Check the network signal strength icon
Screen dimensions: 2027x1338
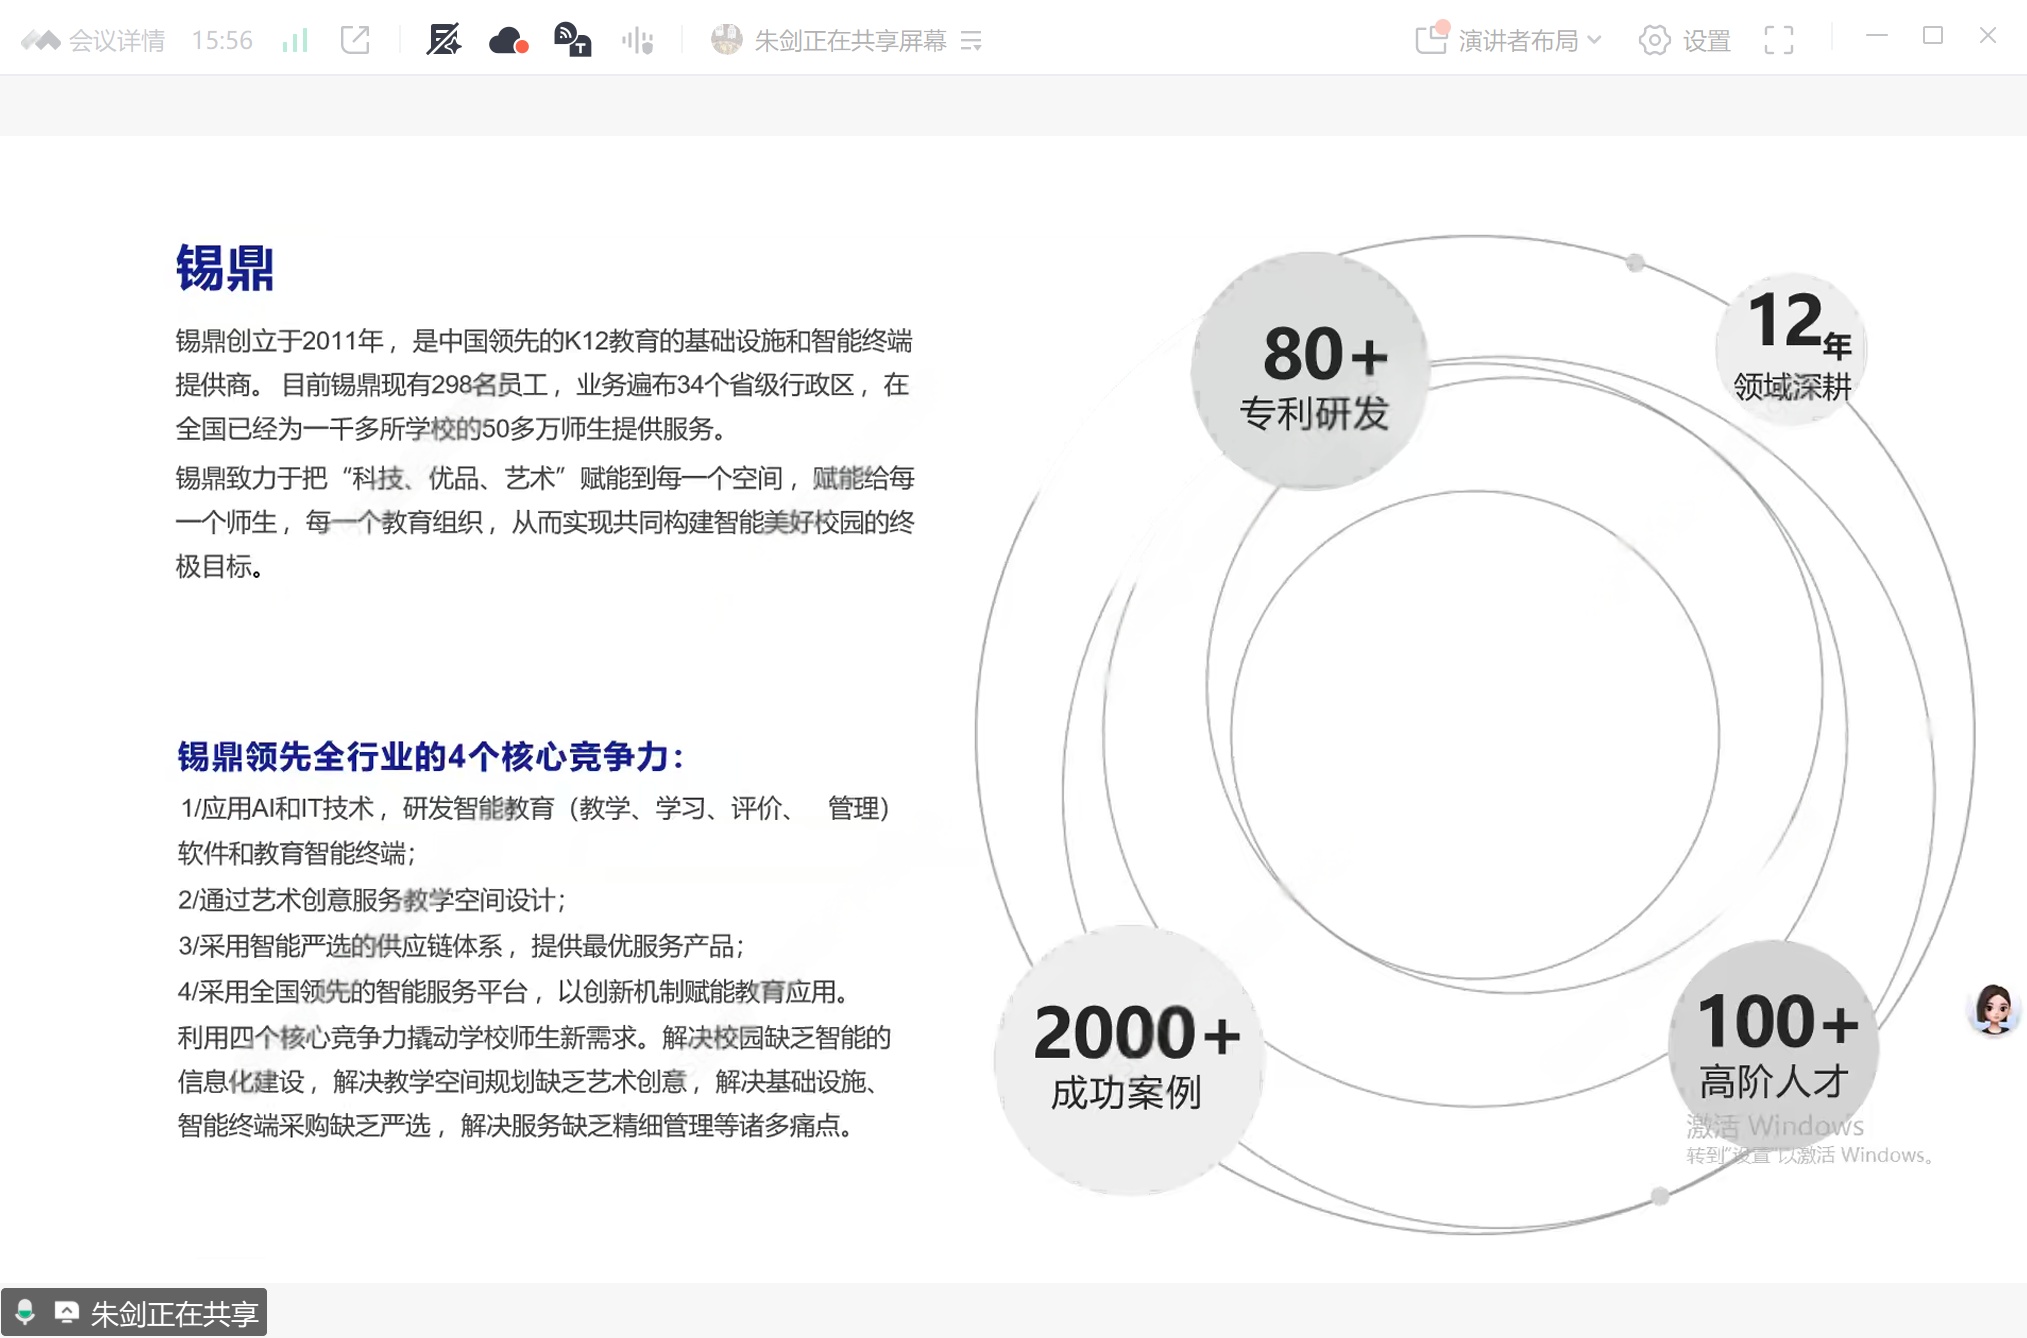[295, 40]
